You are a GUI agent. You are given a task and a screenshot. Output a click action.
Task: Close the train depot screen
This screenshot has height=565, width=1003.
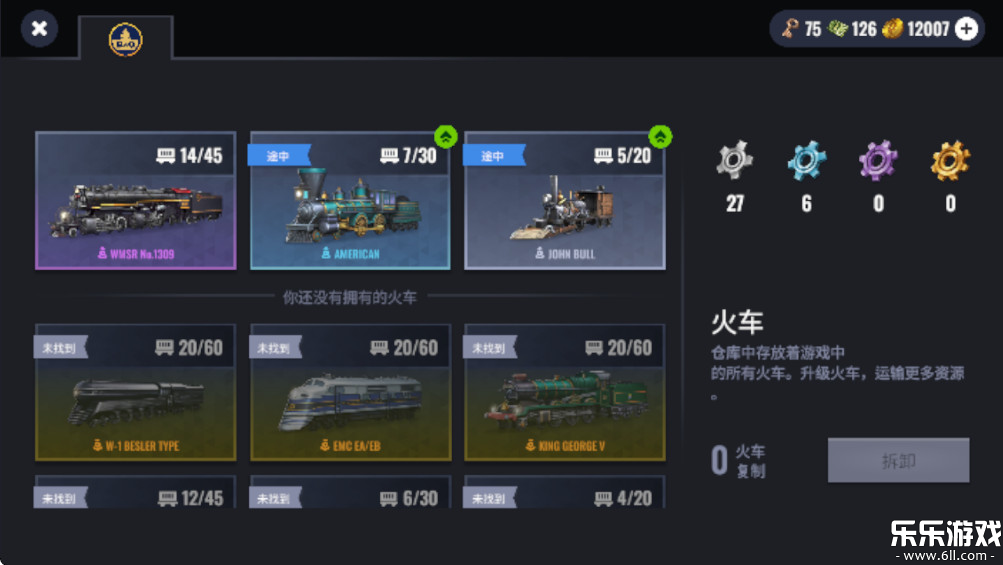click(39, 29)
